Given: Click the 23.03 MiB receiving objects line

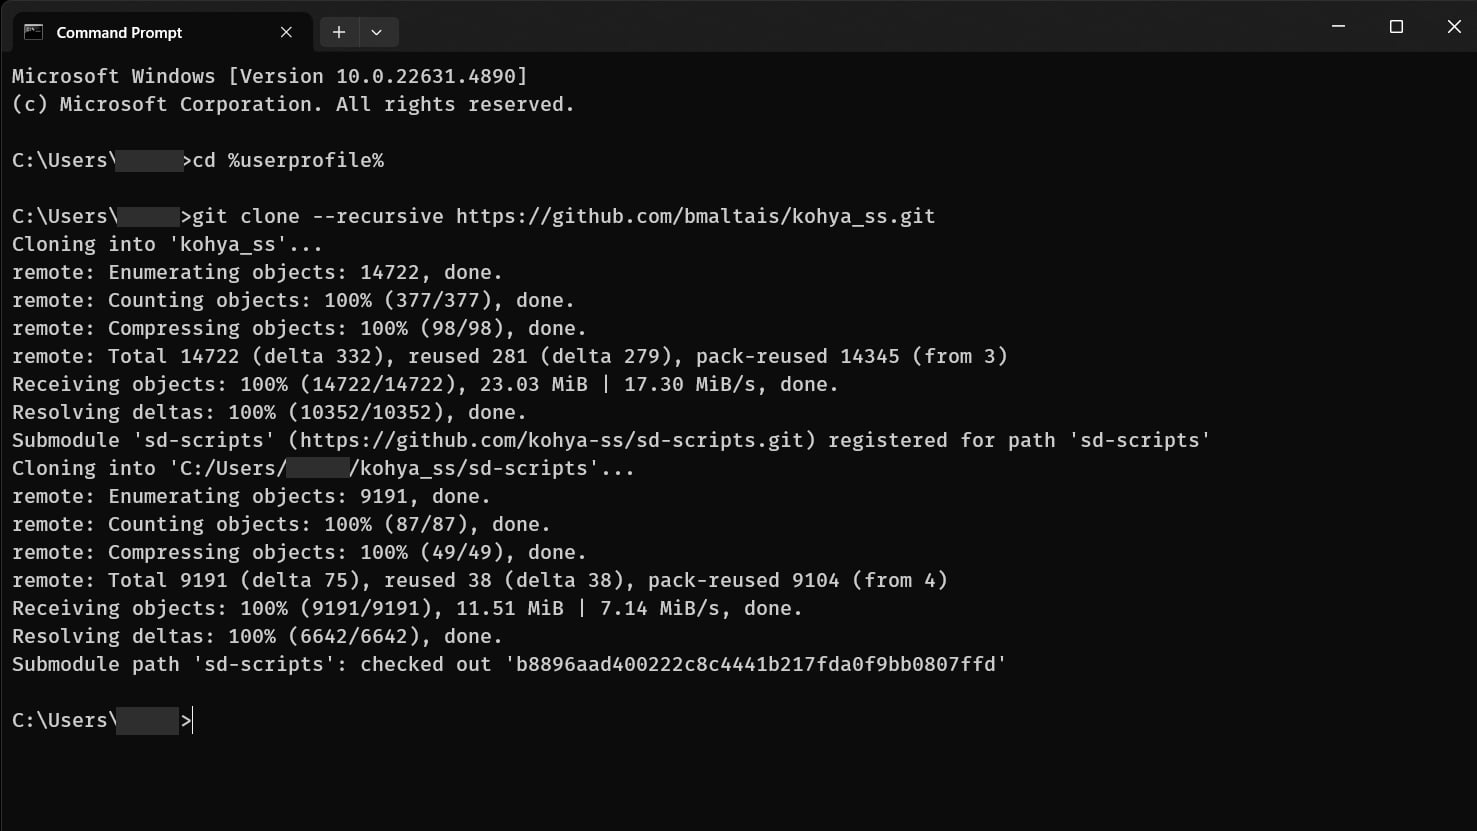Looking at the screenshot, I should coord(426,384).
